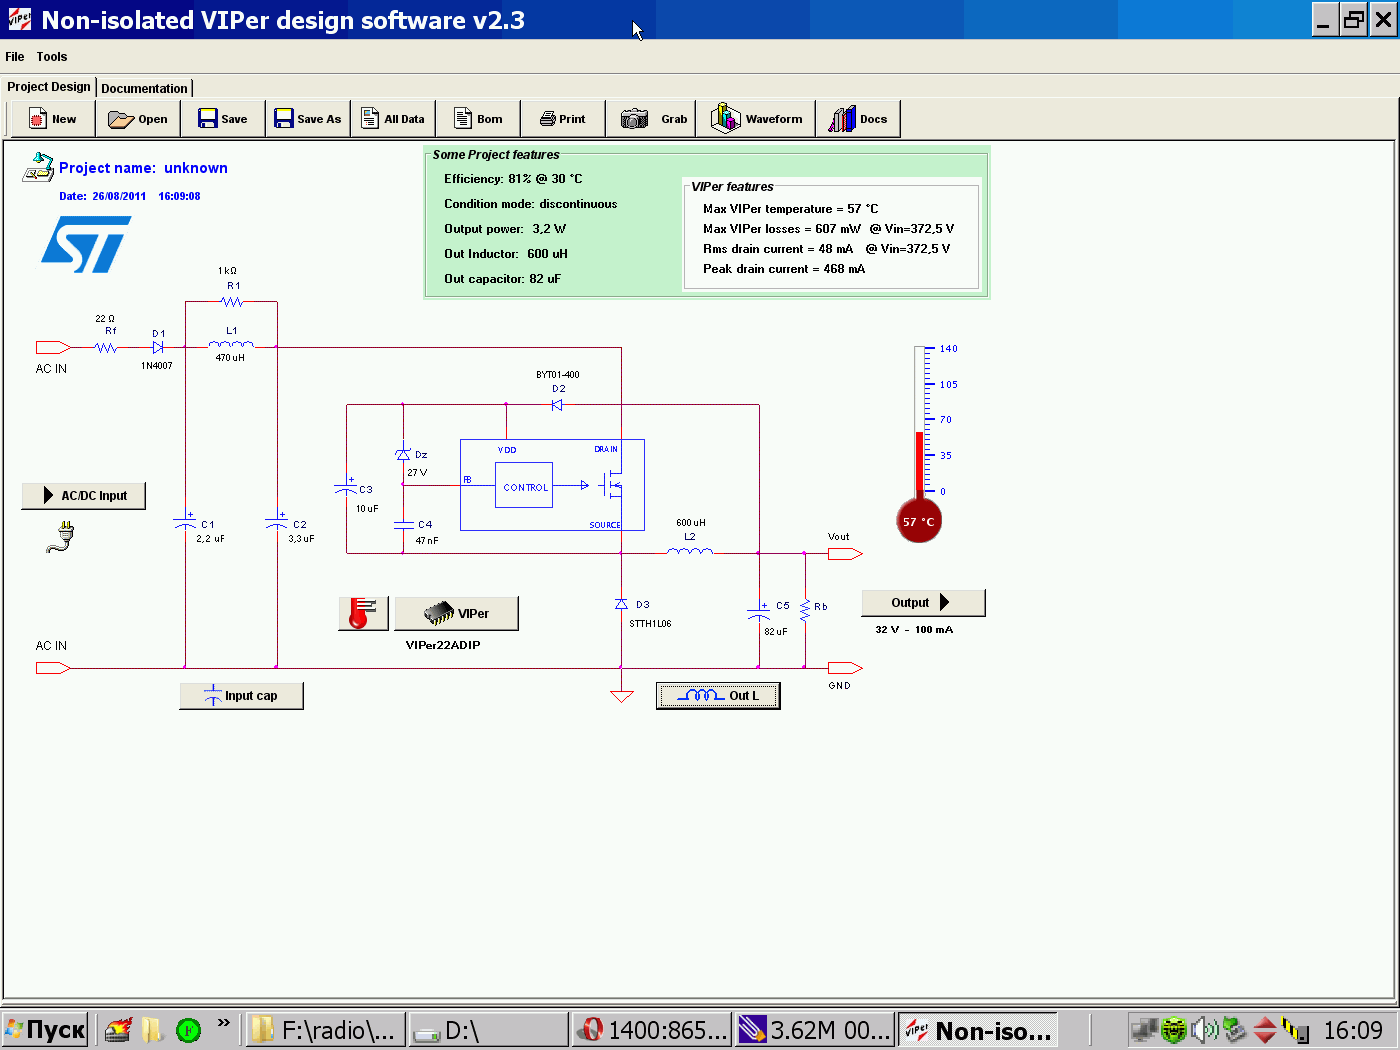Click the Dz 27 V zener diode symbol
Screen dimensions: 1400x1050
point(403,454)
